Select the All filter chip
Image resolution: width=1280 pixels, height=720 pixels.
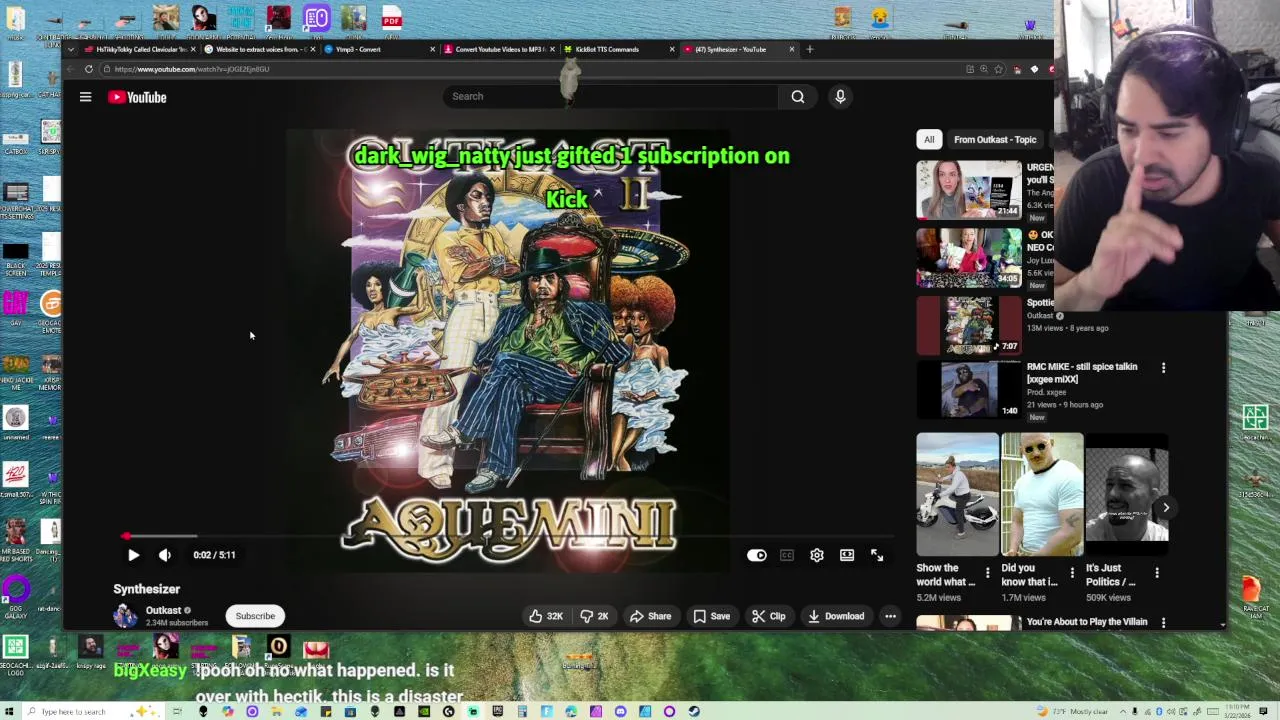tap(929, 140)
